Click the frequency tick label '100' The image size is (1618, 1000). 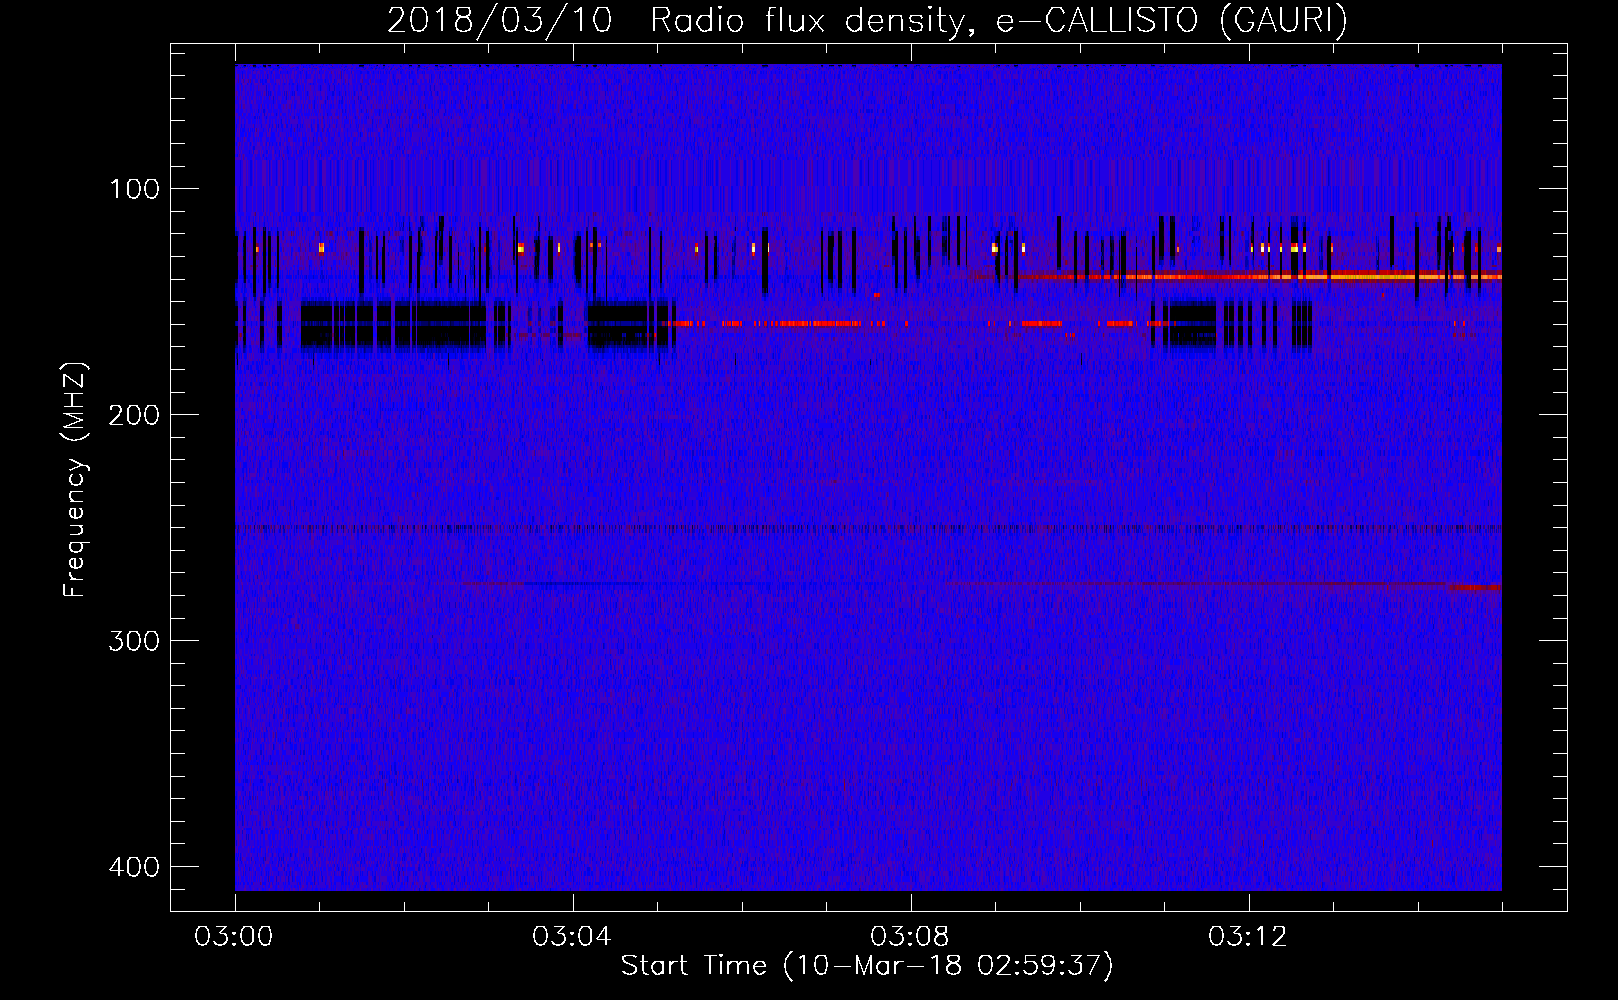[x=134, y=189]
